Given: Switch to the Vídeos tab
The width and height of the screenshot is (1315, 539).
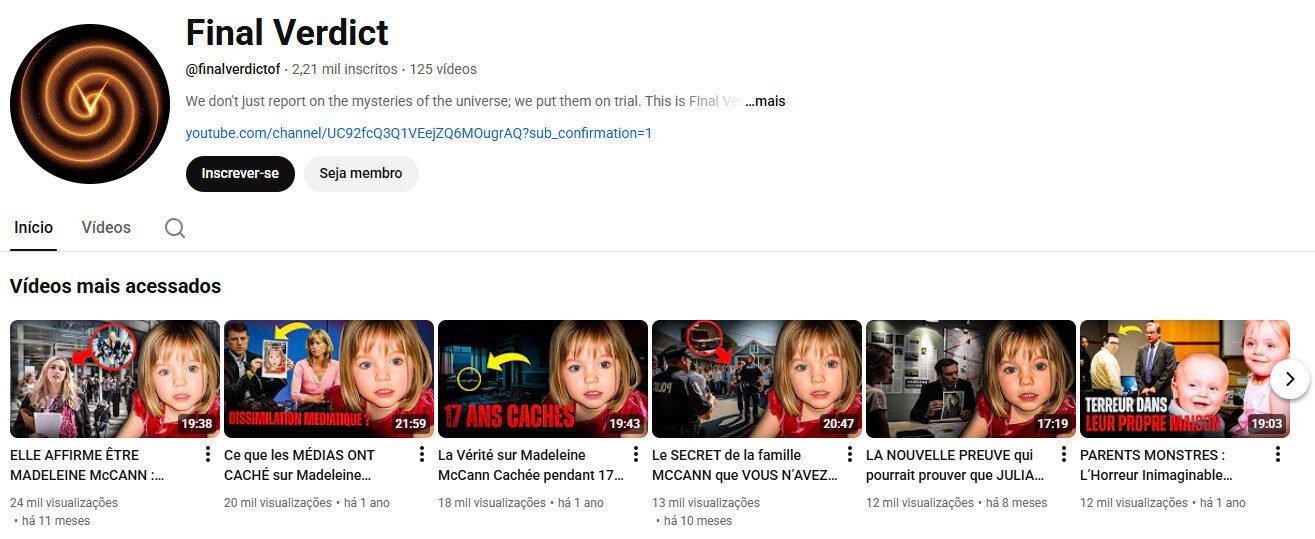Looking at the screenshot, I should coord(106,228).
